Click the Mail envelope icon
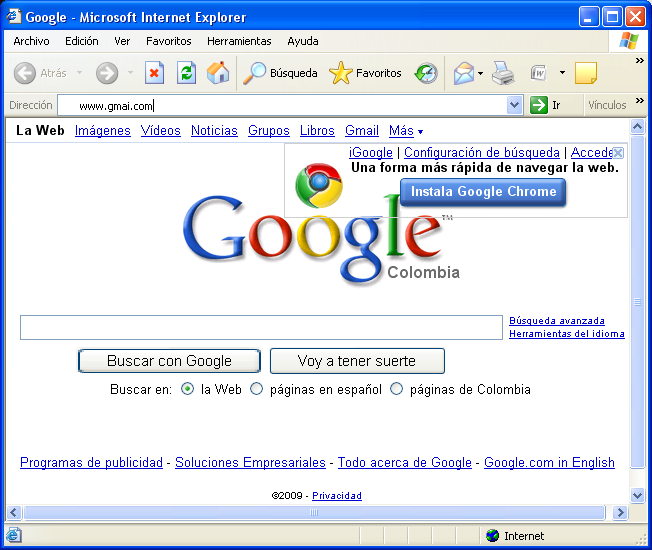Screen dimensions: 652x550 click(463, 73)
